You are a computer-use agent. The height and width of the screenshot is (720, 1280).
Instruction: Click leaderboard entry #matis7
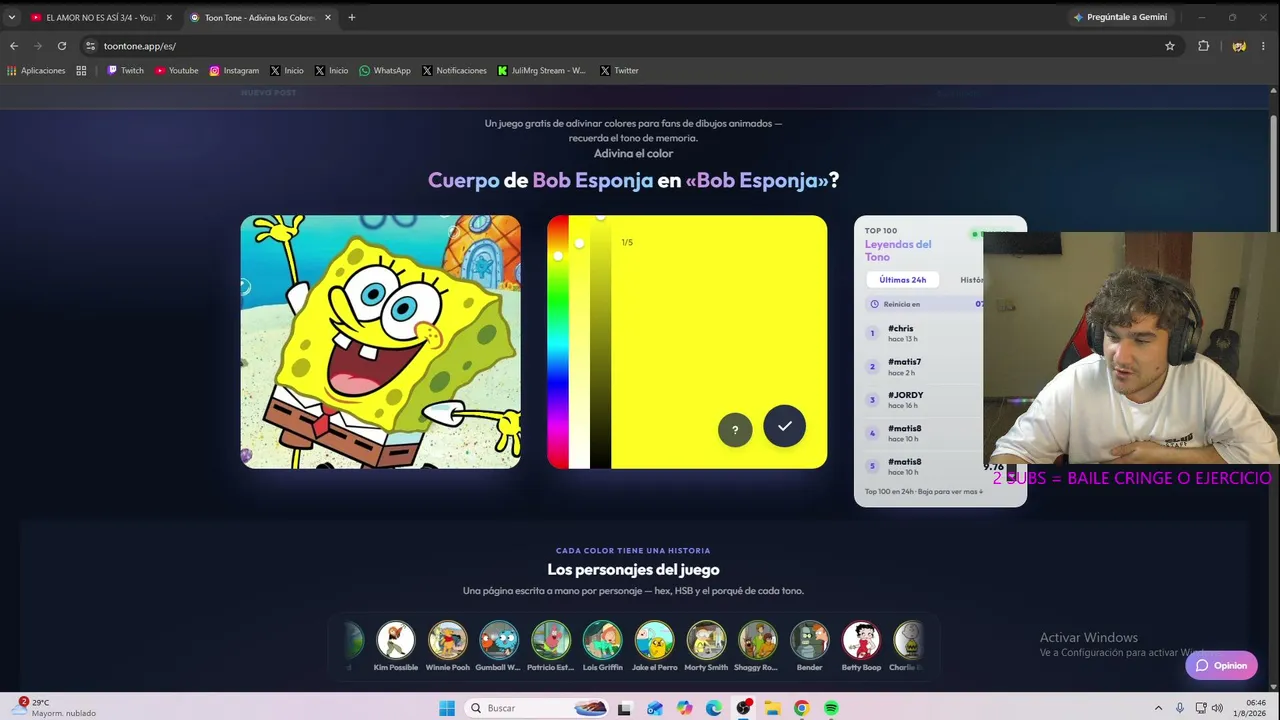924,367
